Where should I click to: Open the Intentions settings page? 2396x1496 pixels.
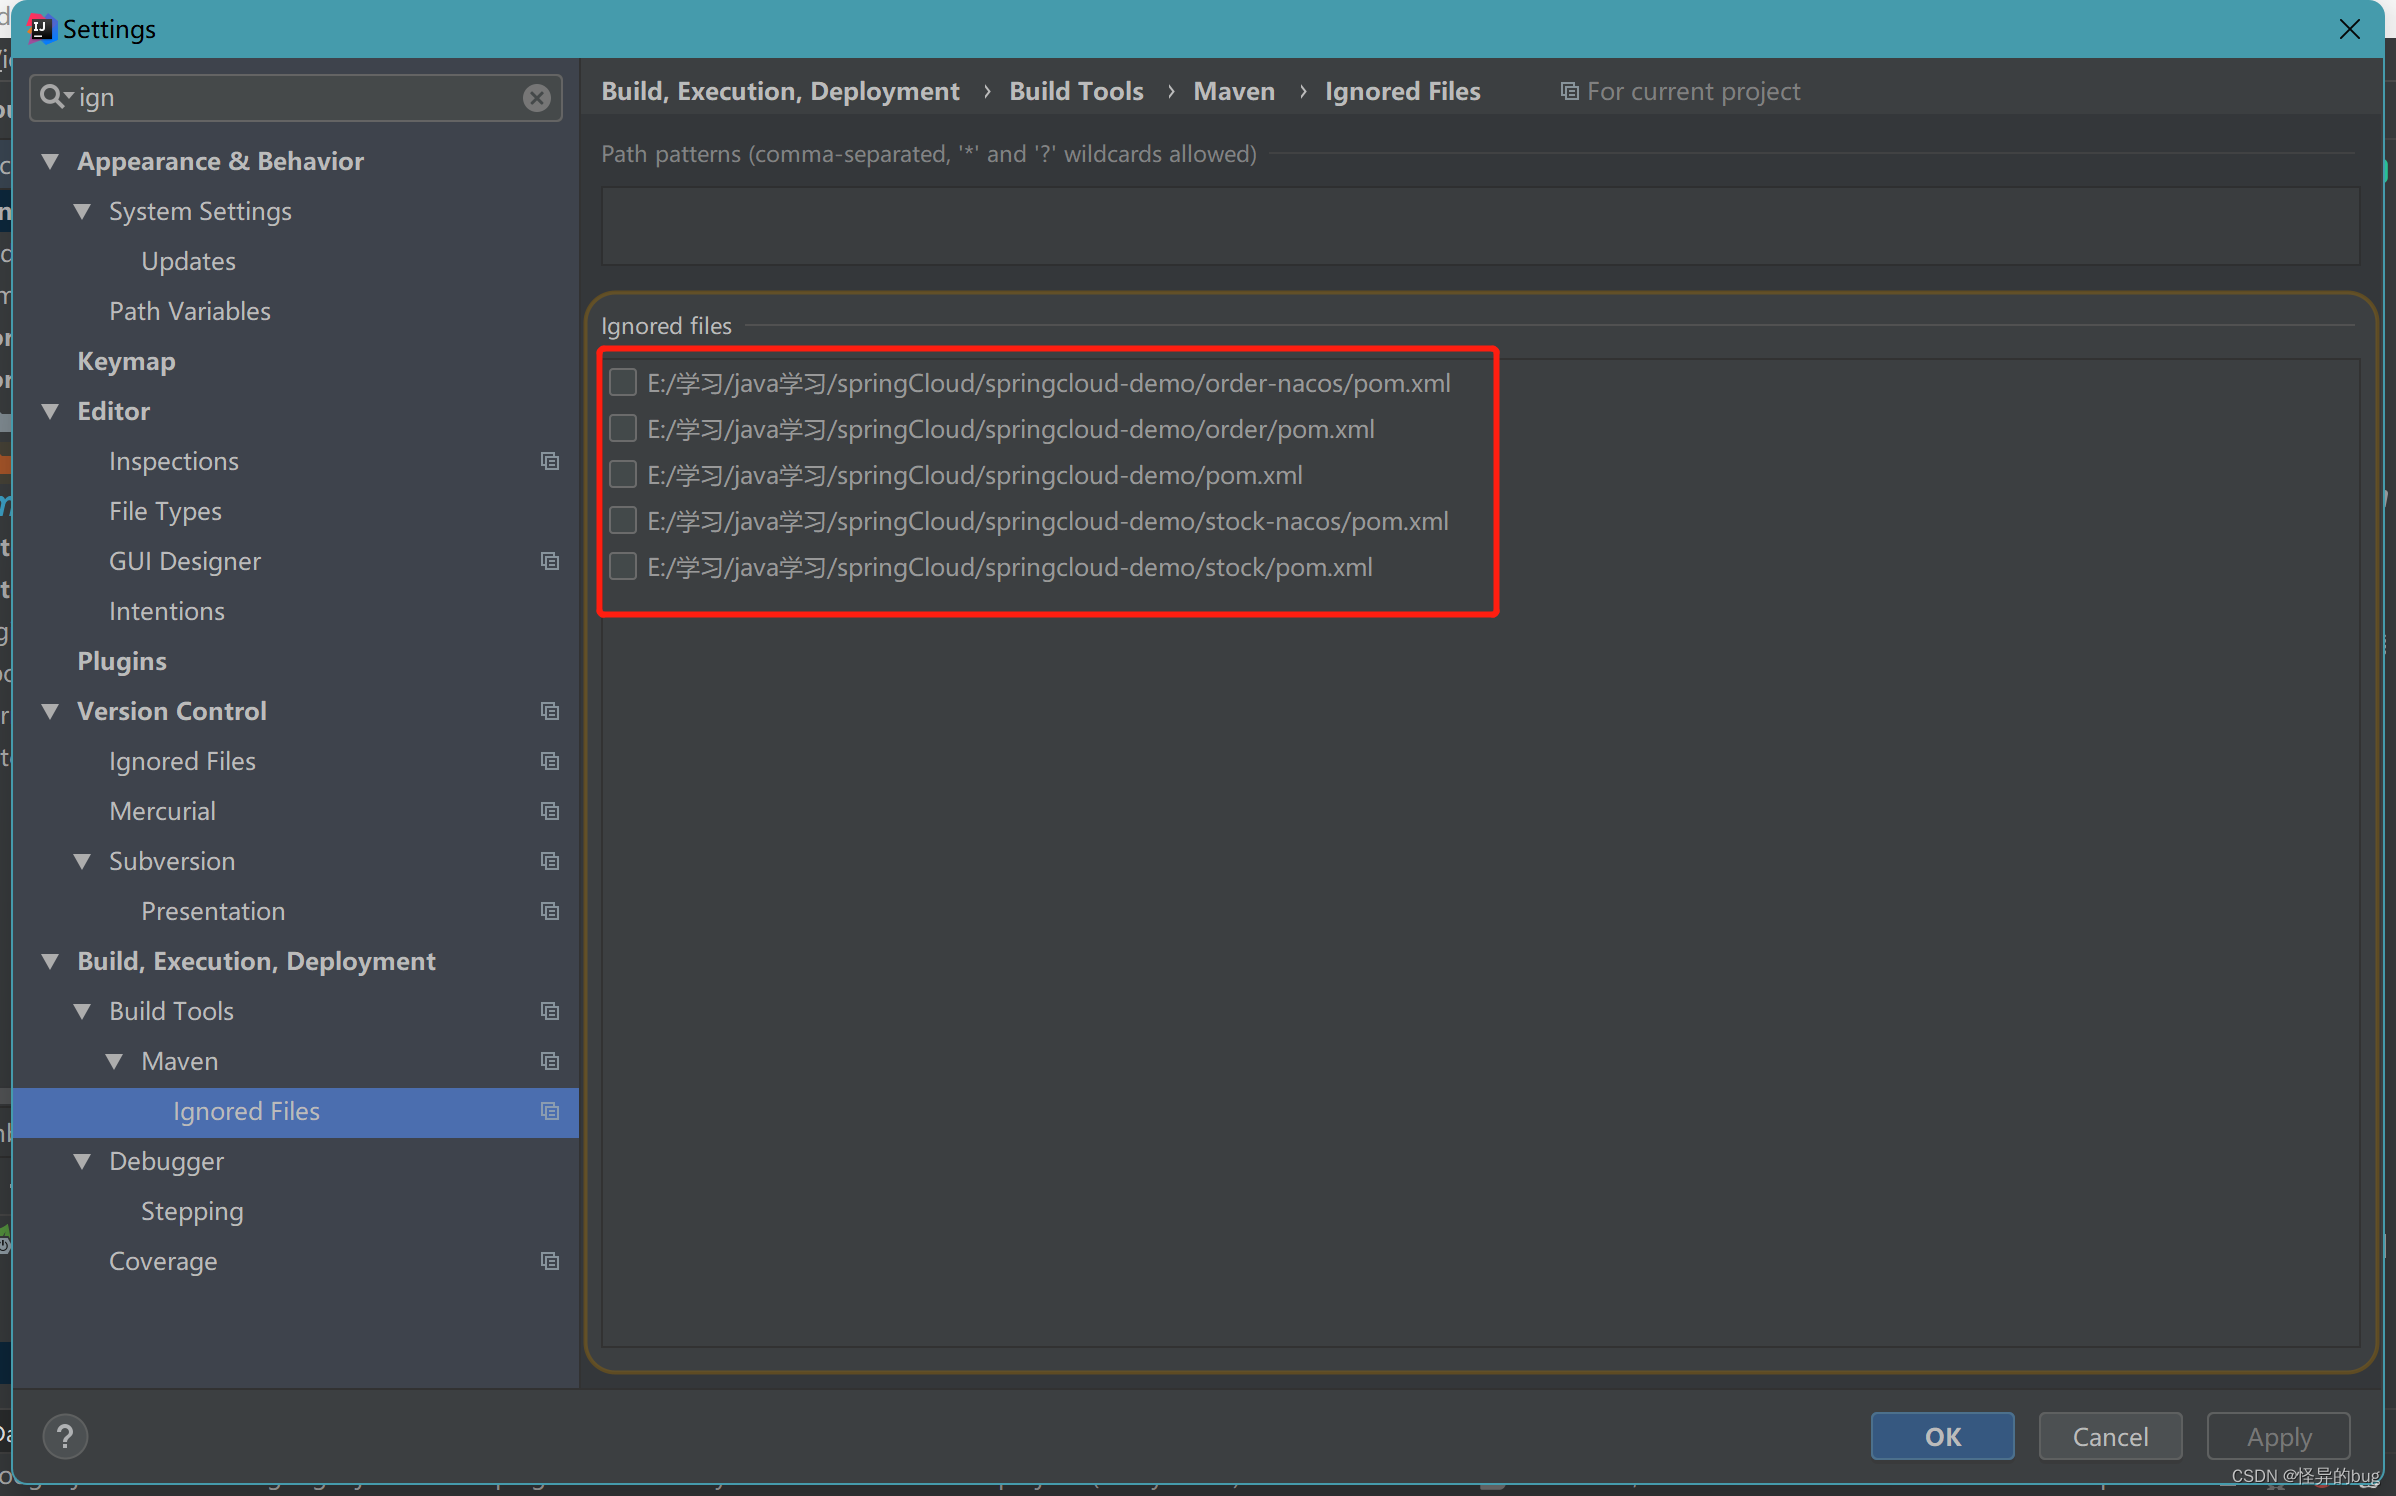tap(167, 611)
